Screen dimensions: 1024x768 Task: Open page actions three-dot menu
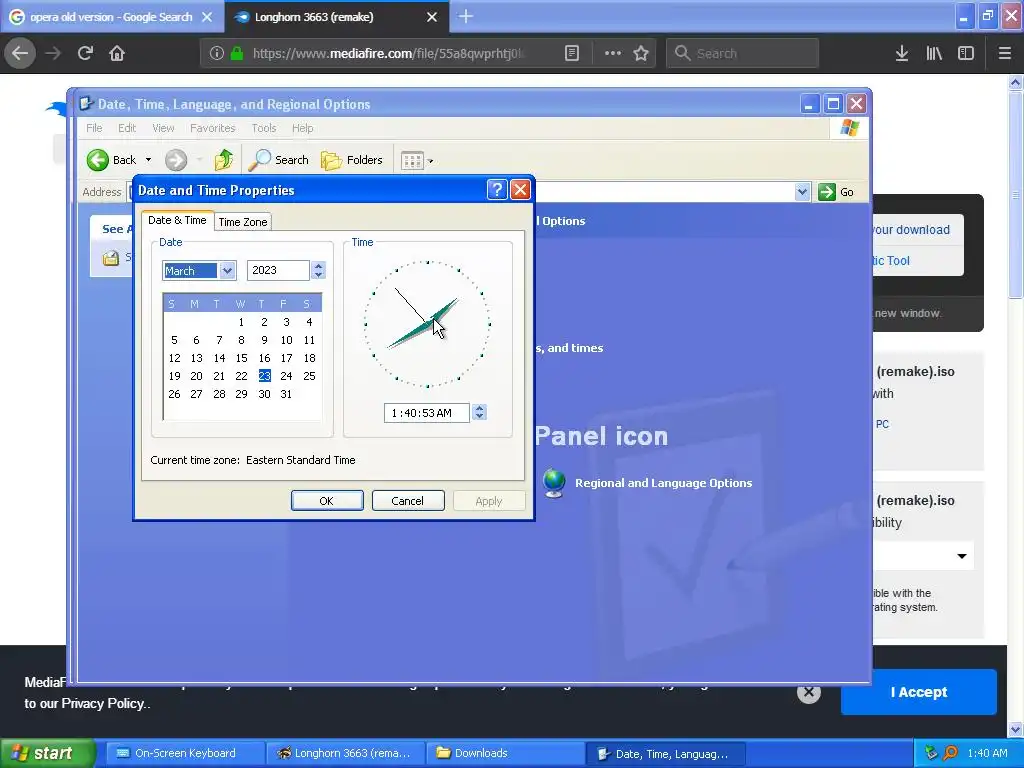(x=613, y=53)
